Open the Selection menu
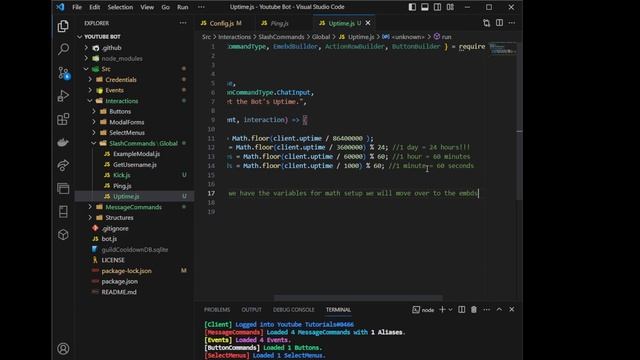640x360 pixels. [x=120, y=7]
